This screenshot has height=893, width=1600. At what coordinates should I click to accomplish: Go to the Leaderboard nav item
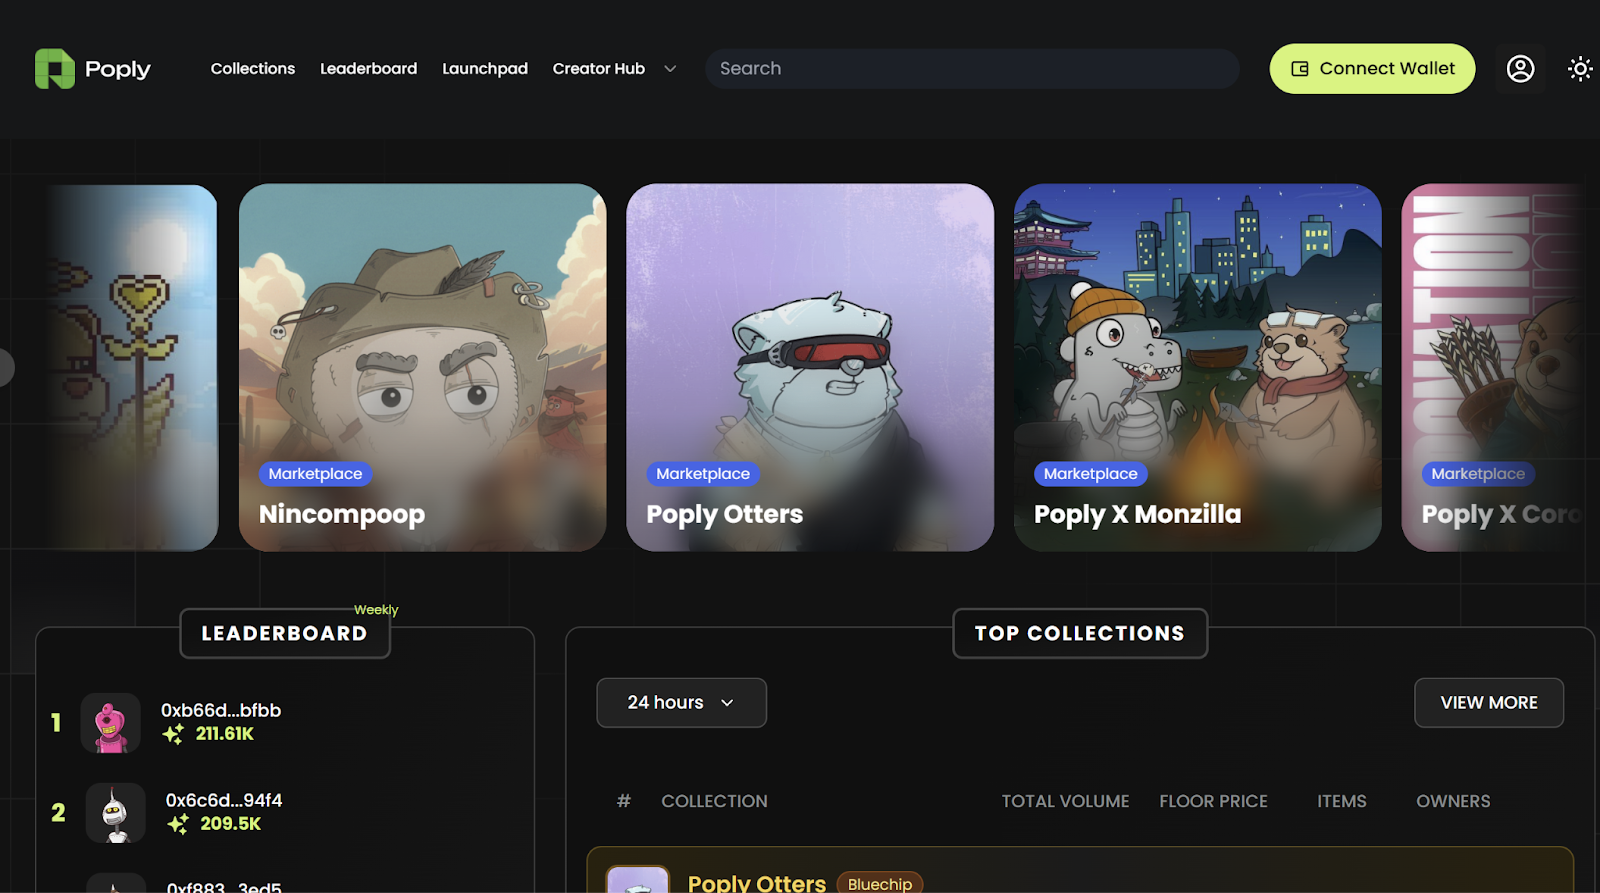pyautogui.click(x=368, y=69)
